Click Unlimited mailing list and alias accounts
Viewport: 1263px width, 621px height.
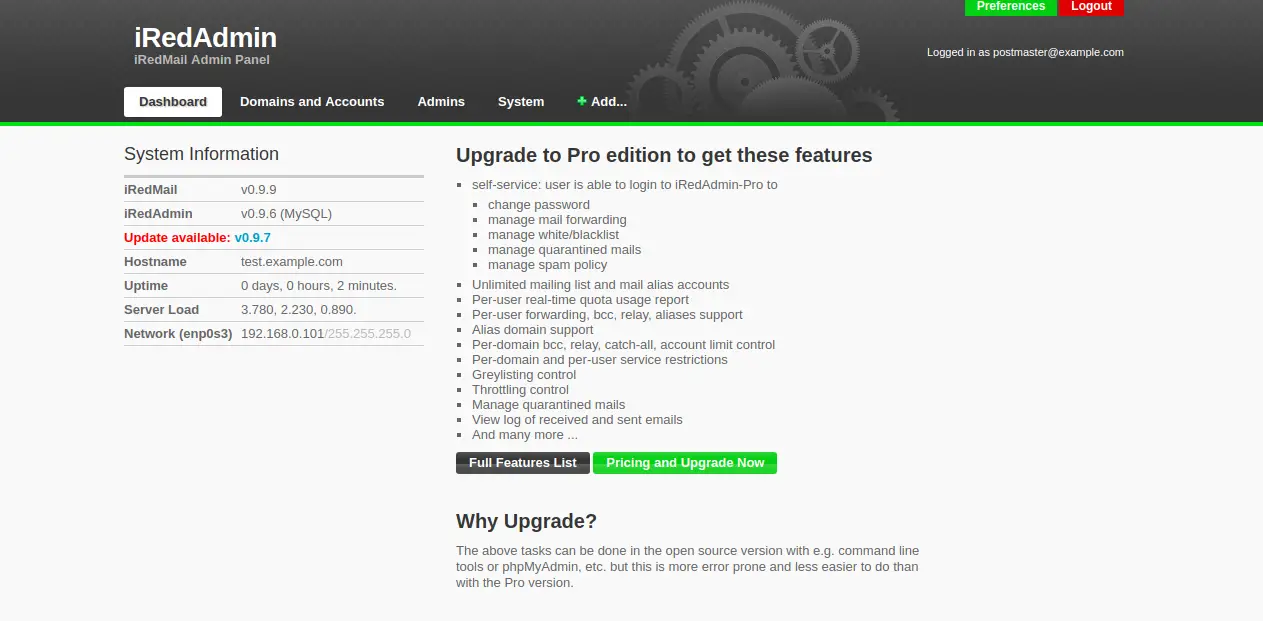tap(601, 285)
